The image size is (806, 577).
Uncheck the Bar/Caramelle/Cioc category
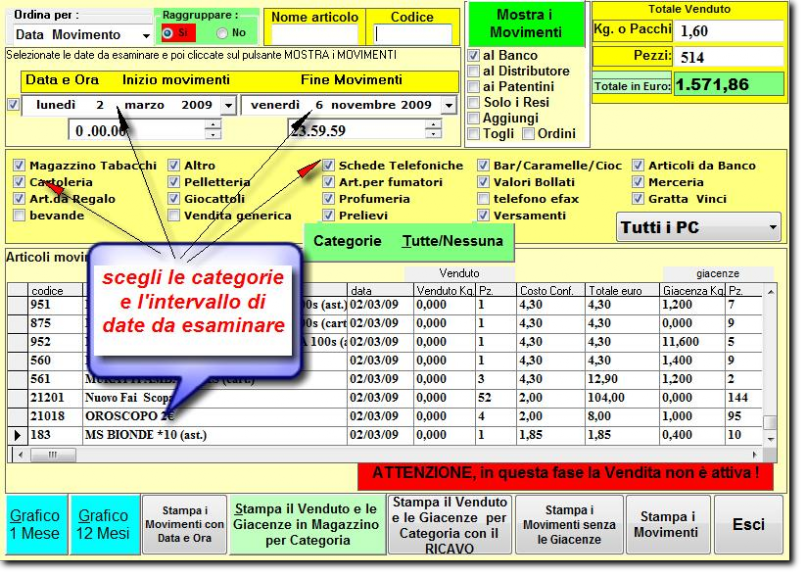[483, 165]
